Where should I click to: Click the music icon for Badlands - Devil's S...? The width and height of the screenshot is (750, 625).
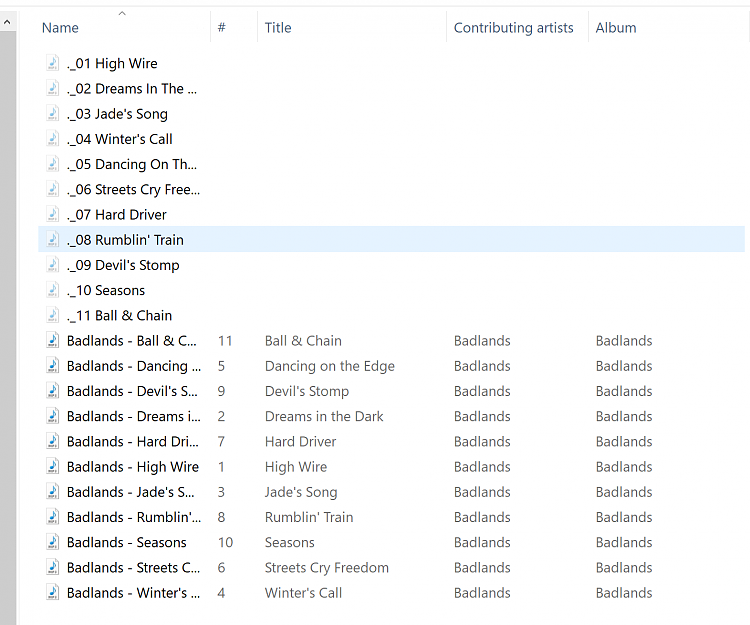53,391
